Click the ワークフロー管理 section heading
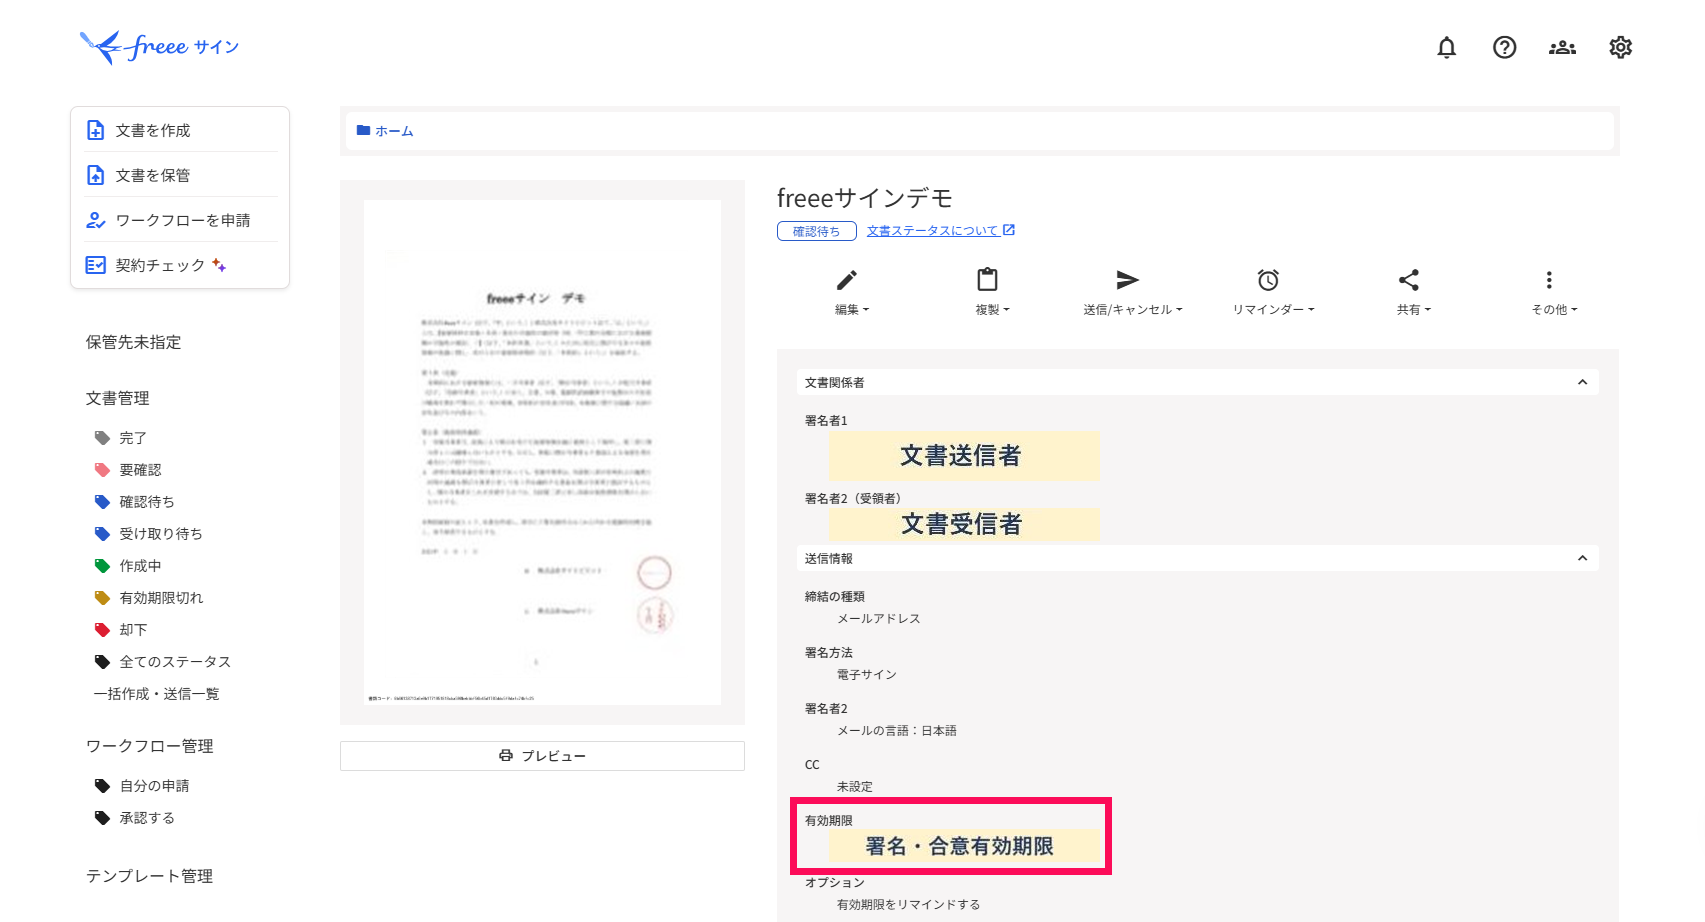The width and height of the screenshot is (1705, 922). click(149, 746)
